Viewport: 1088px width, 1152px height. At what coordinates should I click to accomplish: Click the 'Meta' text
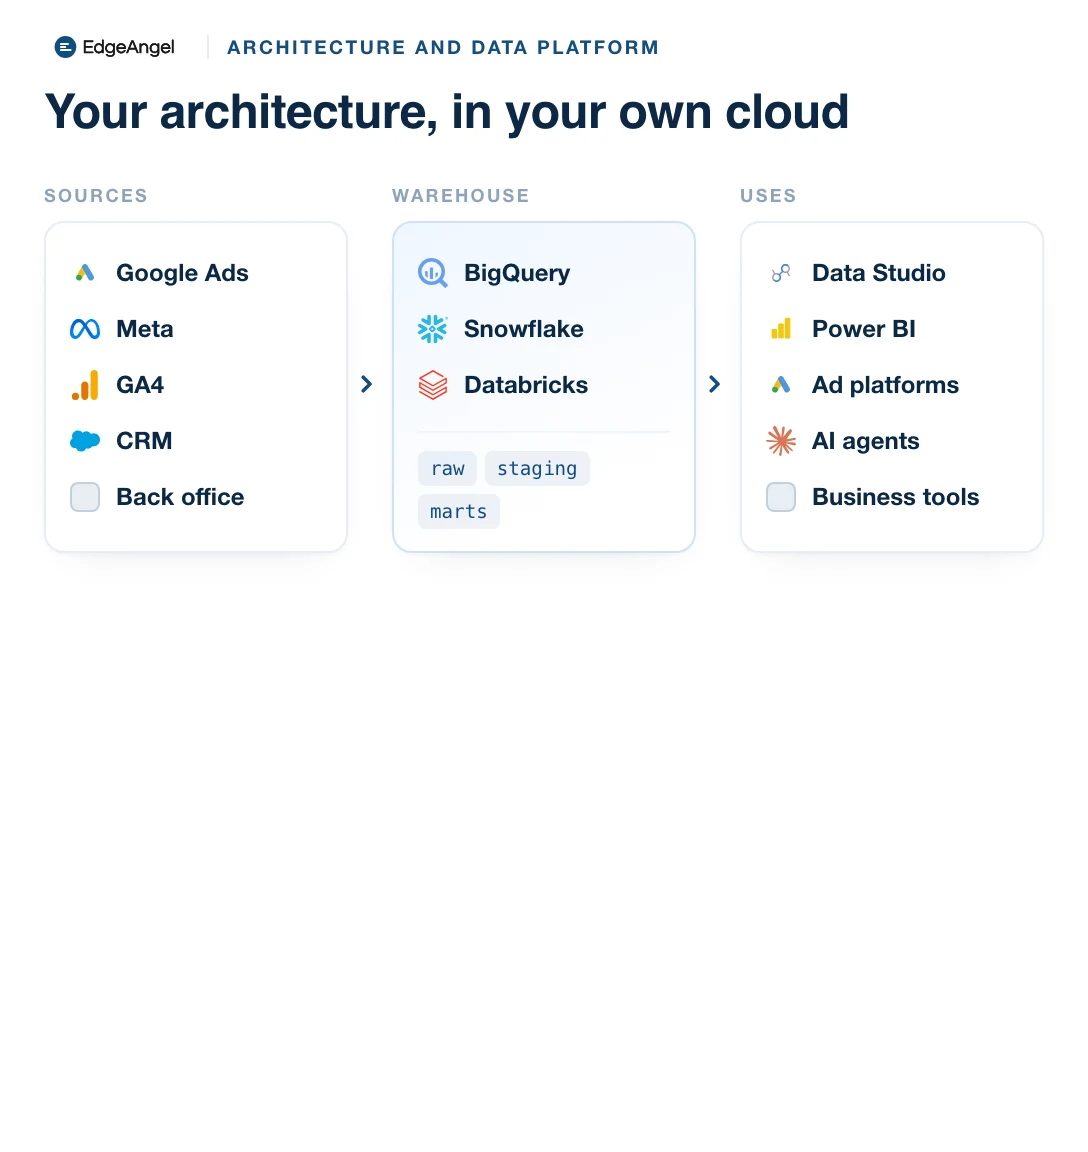(145, 329)
